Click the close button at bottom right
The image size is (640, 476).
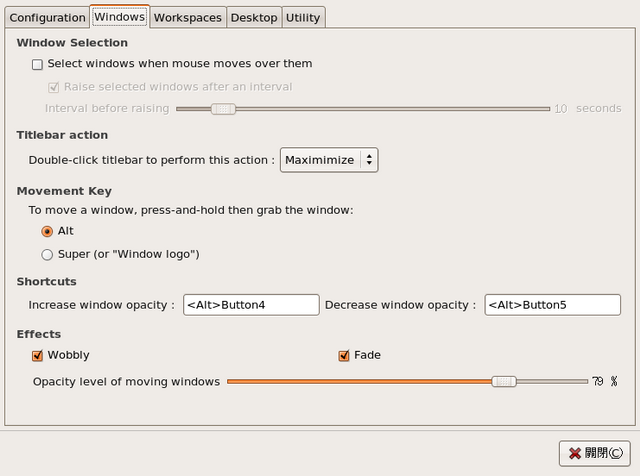pos(594,453)
